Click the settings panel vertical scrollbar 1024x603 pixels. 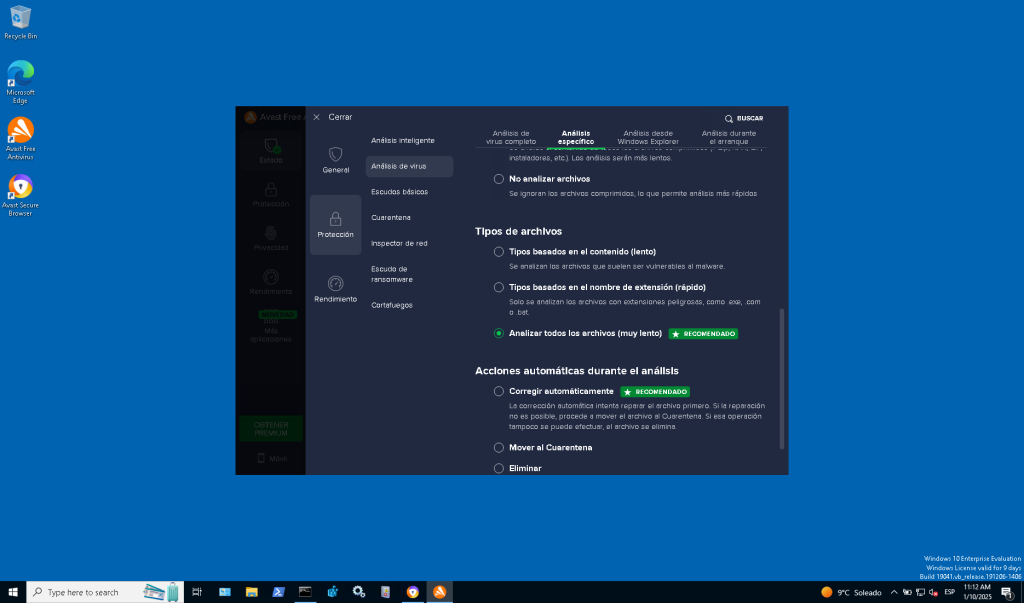[x=782, y=379]
